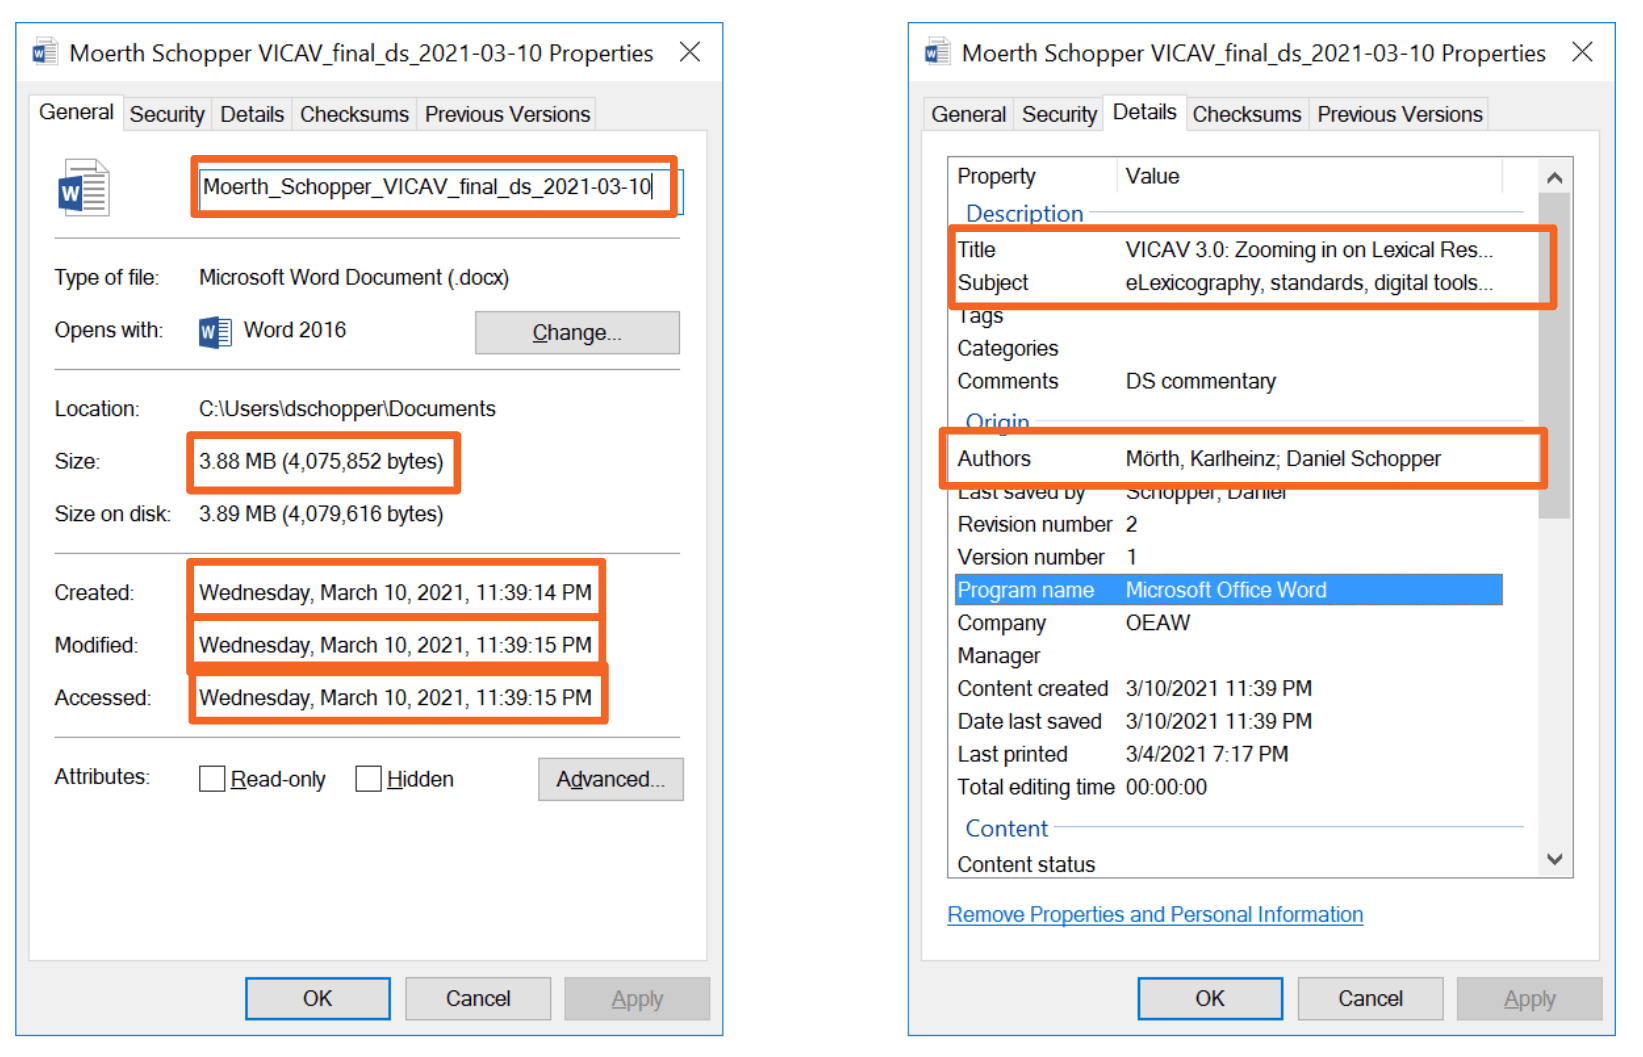The image size is (1643, 1057).
Task: Click the Word 2016 app icon
Action: tap(214, 331)
